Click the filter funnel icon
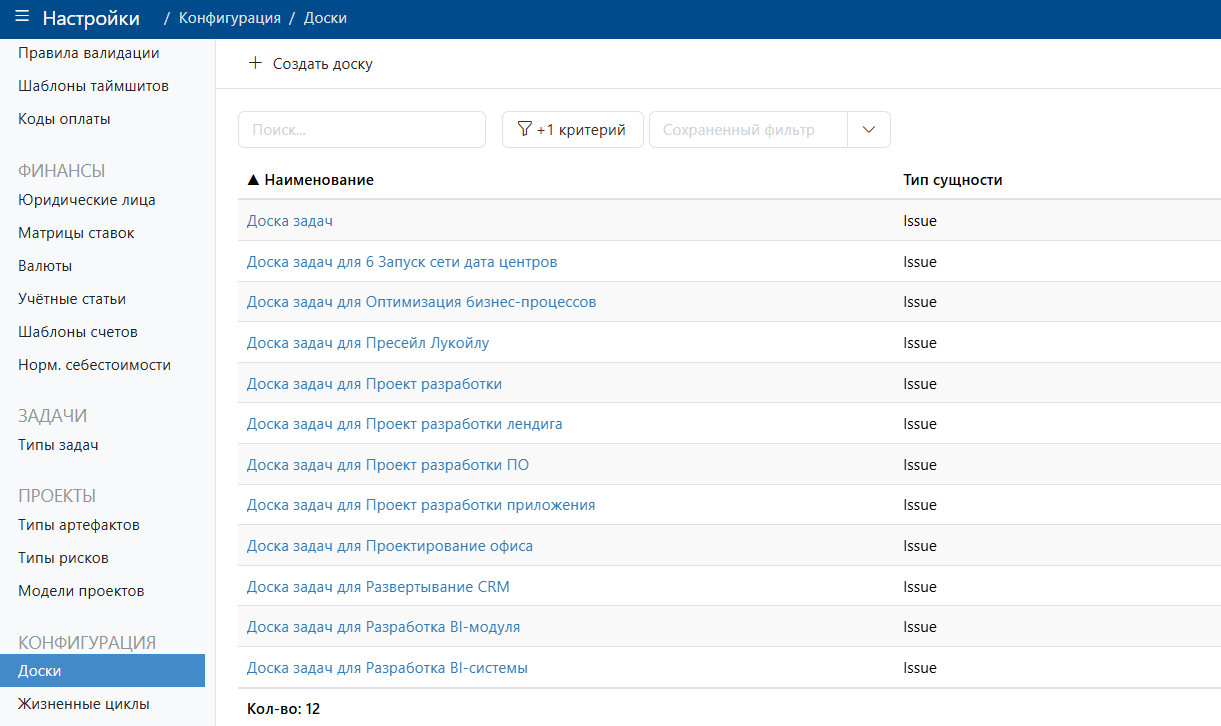This screenshot has width=1221, height=726. pos(524,129)
